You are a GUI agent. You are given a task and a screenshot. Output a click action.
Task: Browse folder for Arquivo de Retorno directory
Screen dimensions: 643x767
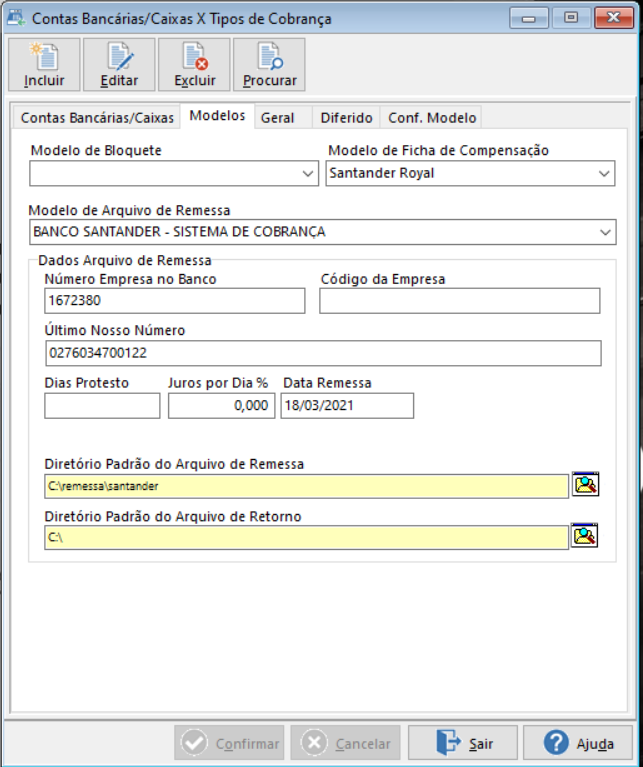point(585,536)
